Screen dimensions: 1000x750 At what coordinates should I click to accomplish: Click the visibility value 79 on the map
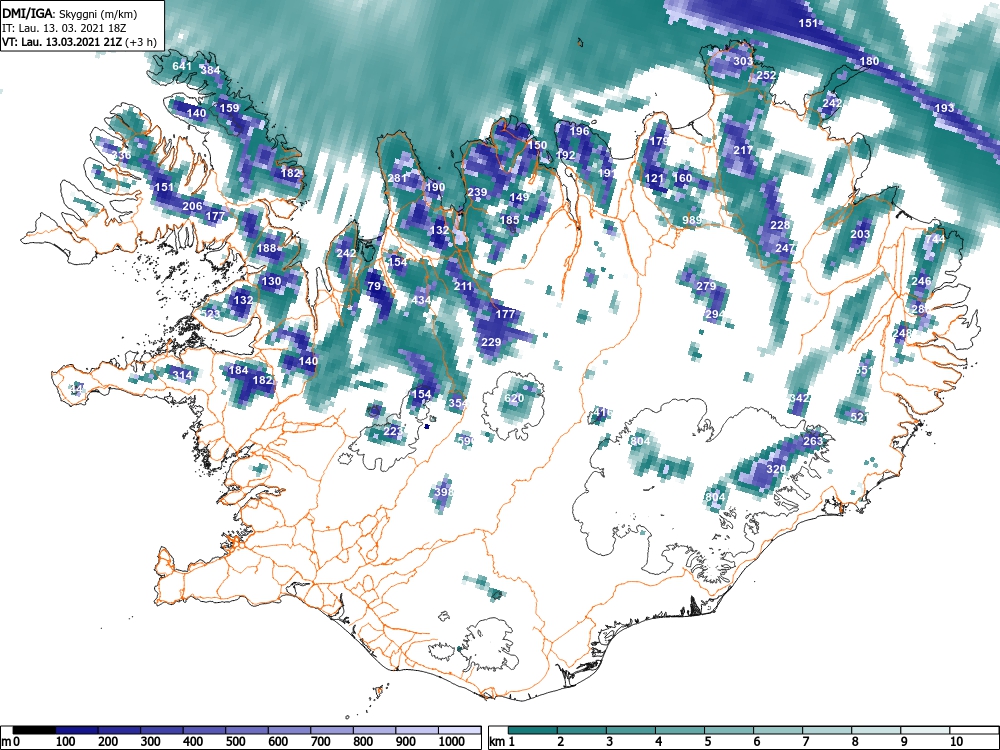point(374,286)
